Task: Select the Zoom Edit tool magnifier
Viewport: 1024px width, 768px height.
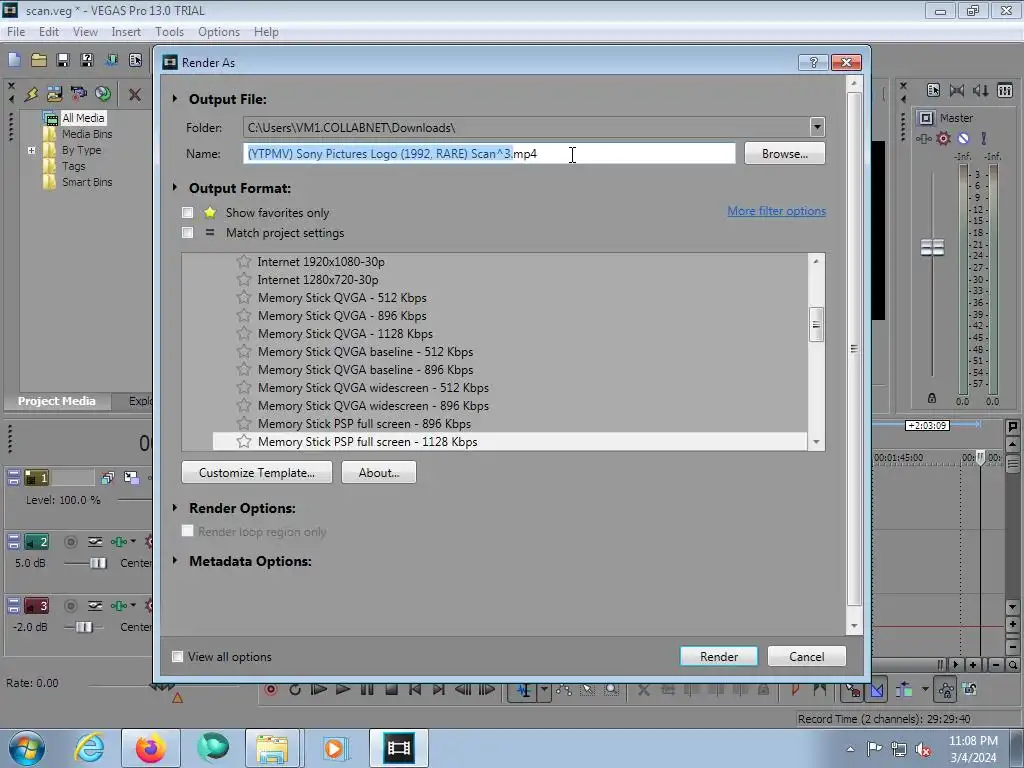Action: (x=611, y=690)
